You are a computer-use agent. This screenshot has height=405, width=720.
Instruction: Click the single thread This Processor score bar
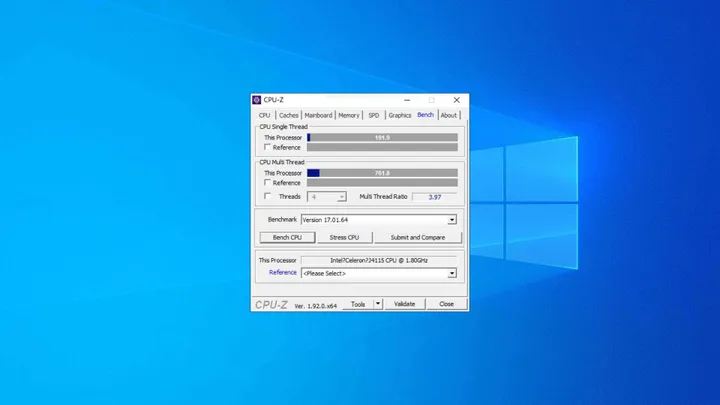coord(382,137)
